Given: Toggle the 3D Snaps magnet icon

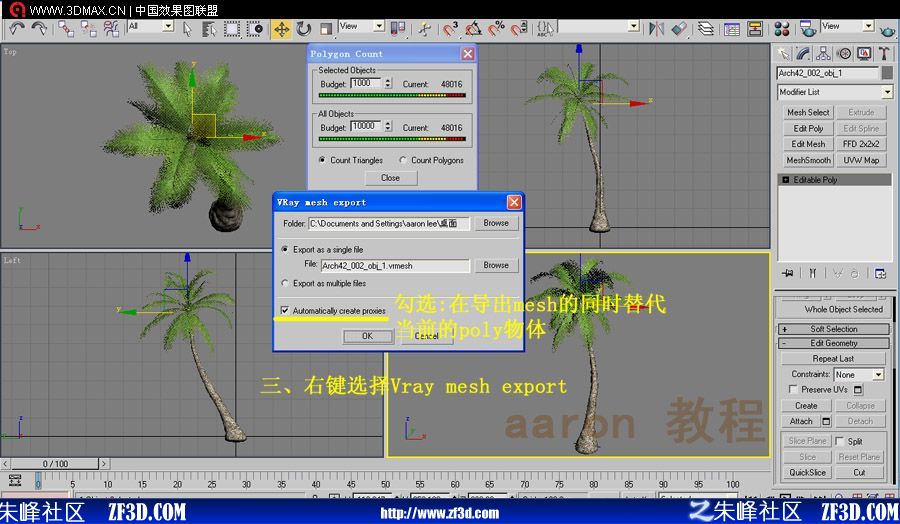Looking at the screenshot, I should pyautogui.click(x=451, y=29).
